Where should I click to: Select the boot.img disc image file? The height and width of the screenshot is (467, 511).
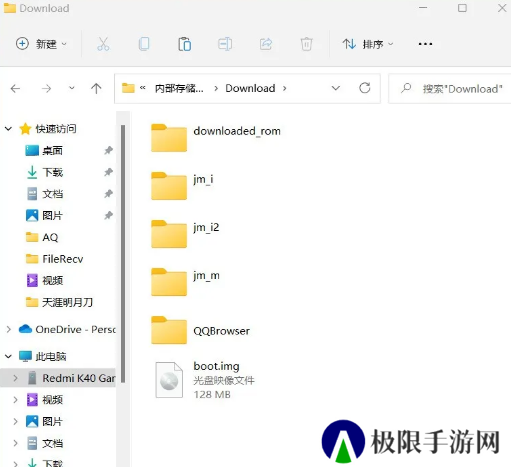point(205,380)
